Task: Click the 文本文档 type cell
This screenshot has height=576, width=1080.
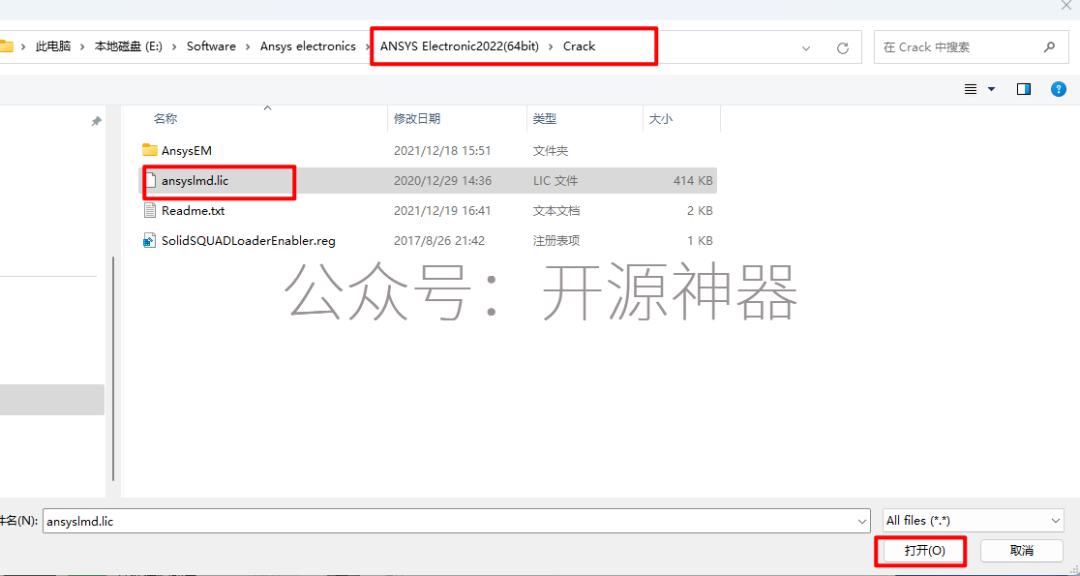Action: tap(555, 211)
